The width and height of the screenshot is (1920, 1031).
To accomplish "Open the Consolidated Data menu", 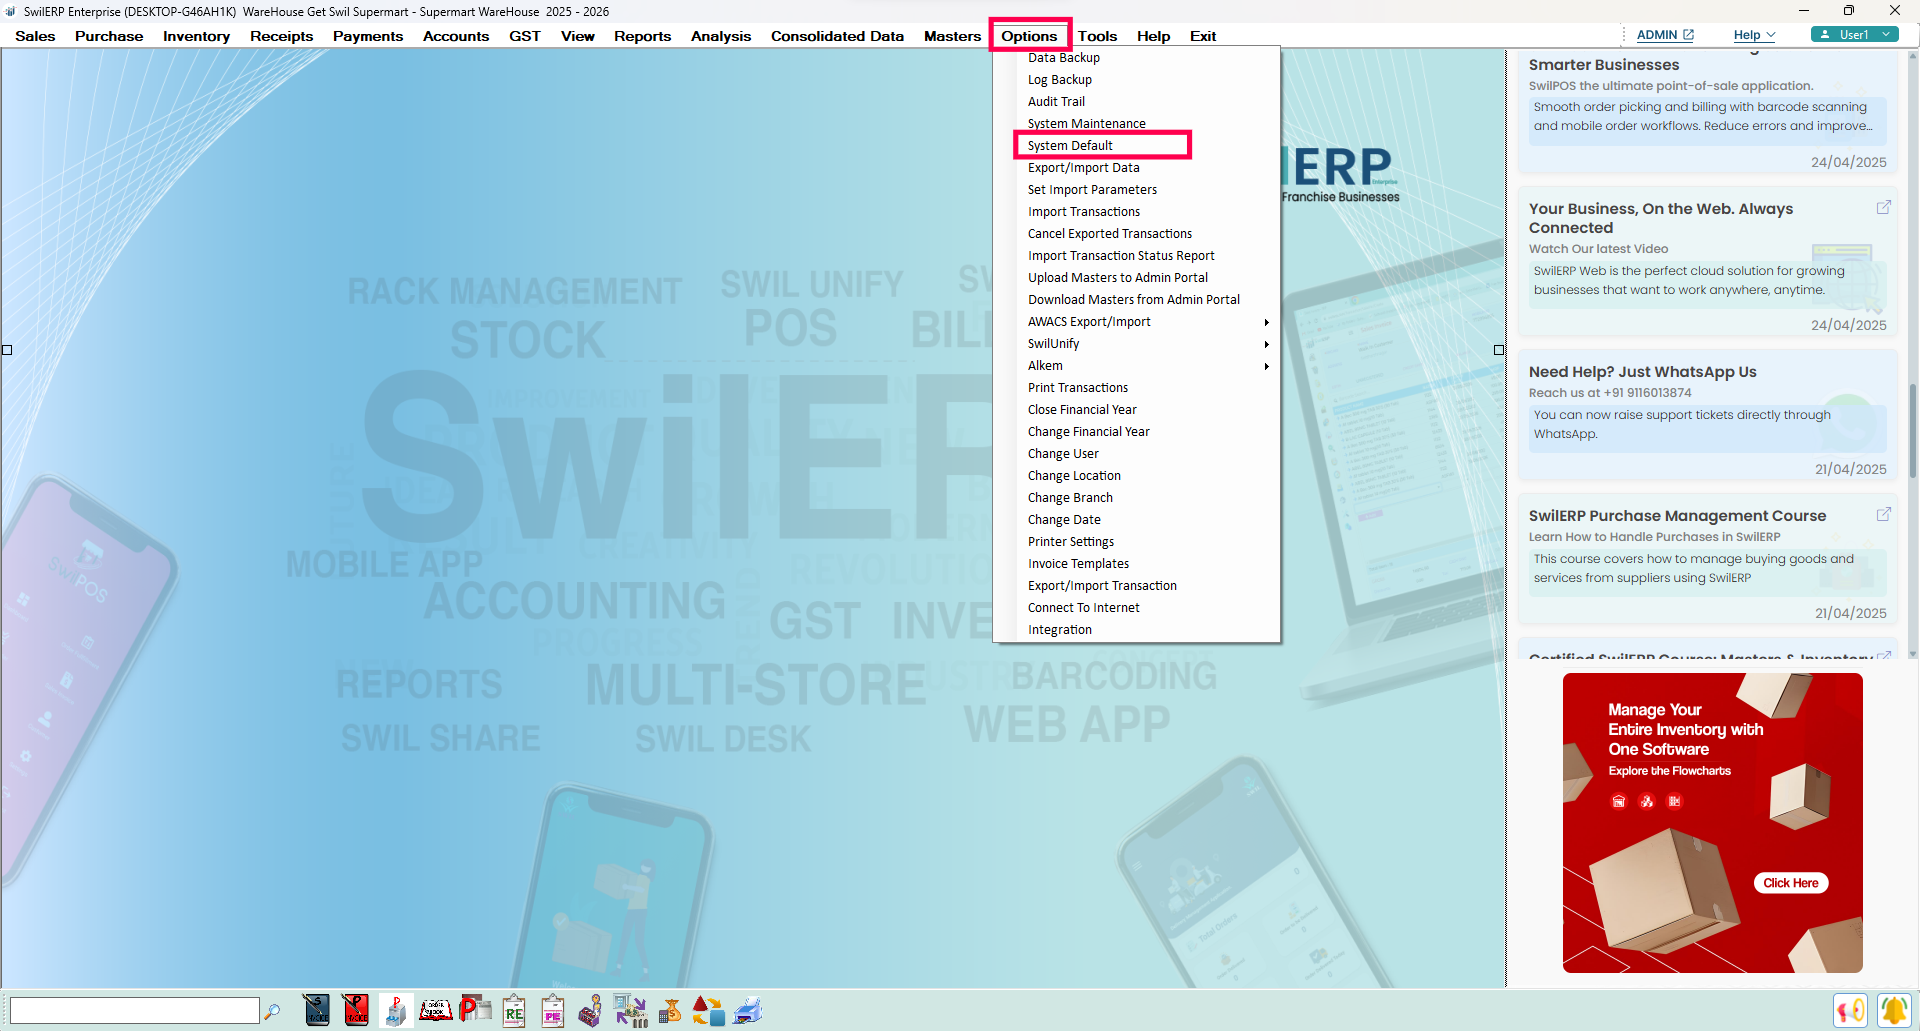I will click(x=837, y=36).
